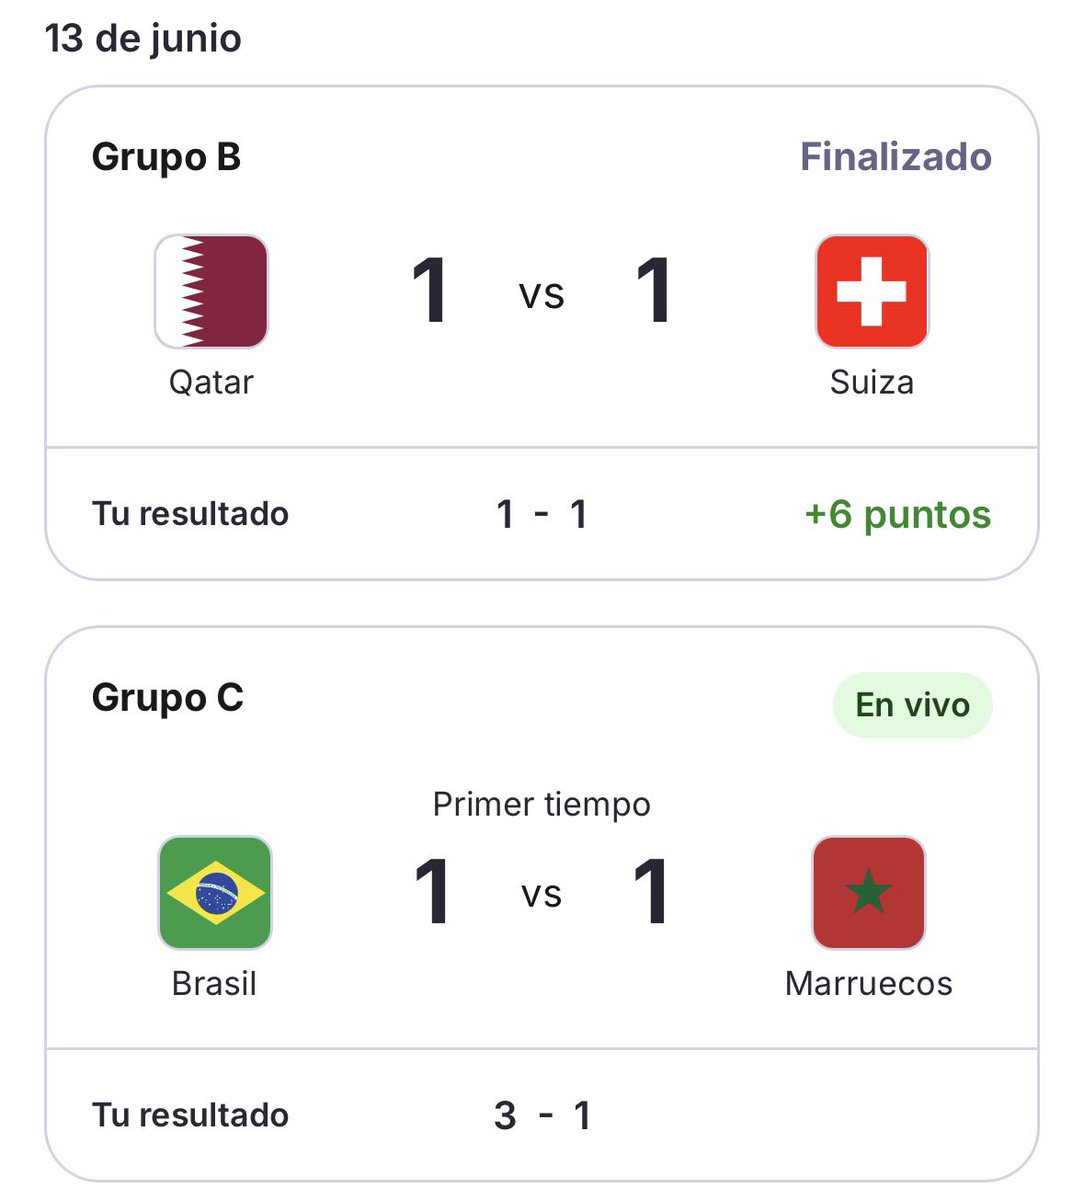Select your 1 - 1 prediction result
The height and width of the screenshot is (1200, 1084).
(542, 514)
